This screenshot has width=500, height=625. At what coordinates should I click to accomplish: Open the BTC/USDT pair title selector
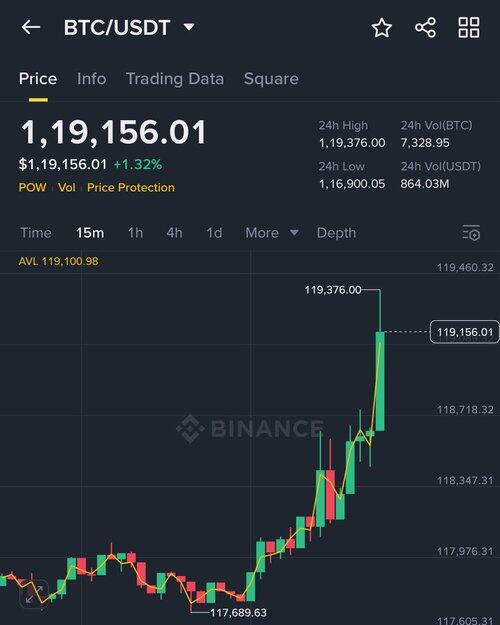(117, 28)
